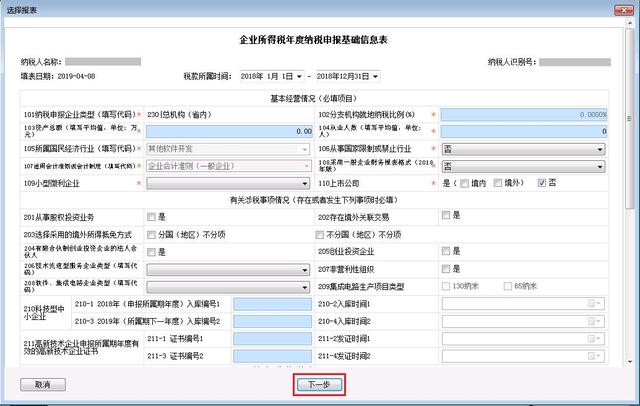The width and height of the screenshot is (640, 406).
Task: Check 不分国（地区）不分项 checkbox
Action: (320, 235)
